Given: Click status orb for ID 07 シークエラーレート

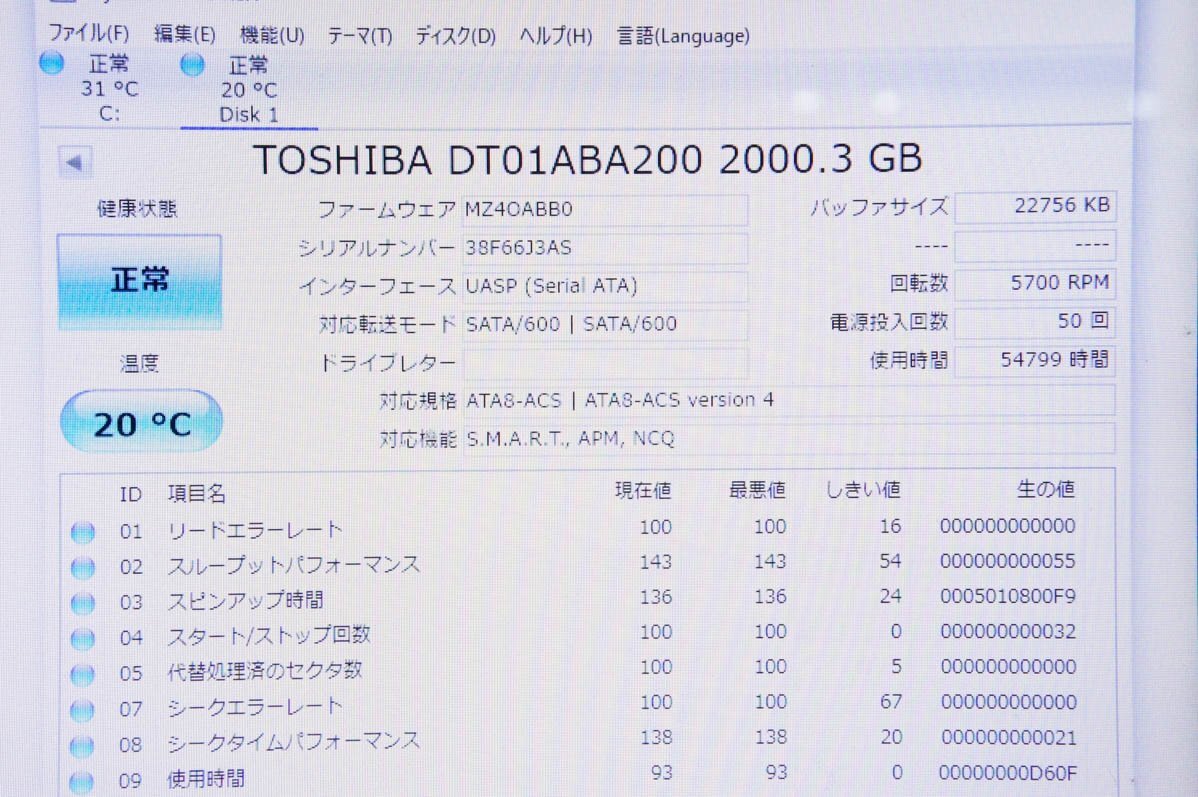Looking at the screenshot, I should point(82,710).
